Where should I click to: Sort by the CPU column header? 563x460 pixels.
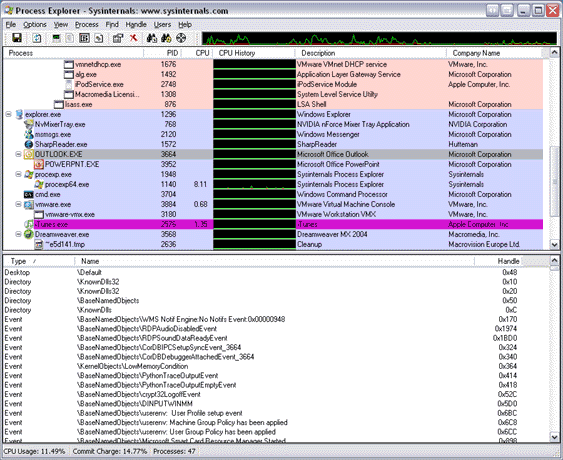coord(197,53)
